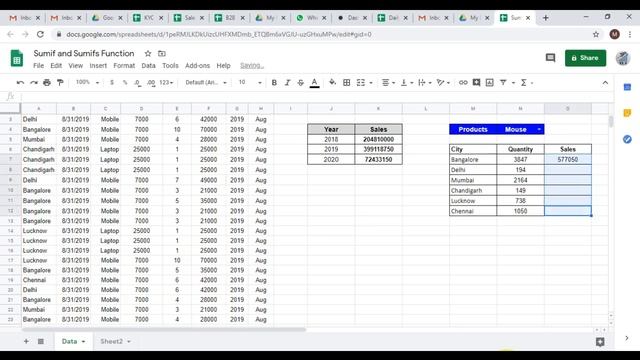This screenshot has width=640, height=360.
Task: Select the Paint format tool
Action: [60, 83]
